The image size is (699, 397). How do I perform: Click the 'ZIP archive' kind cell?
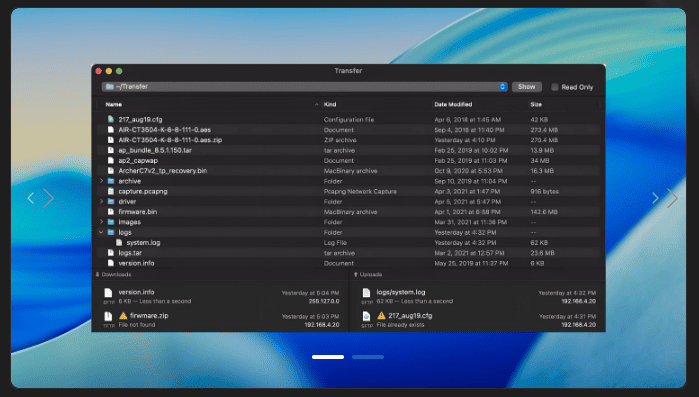pyautogui.click(x=340, y=140)
